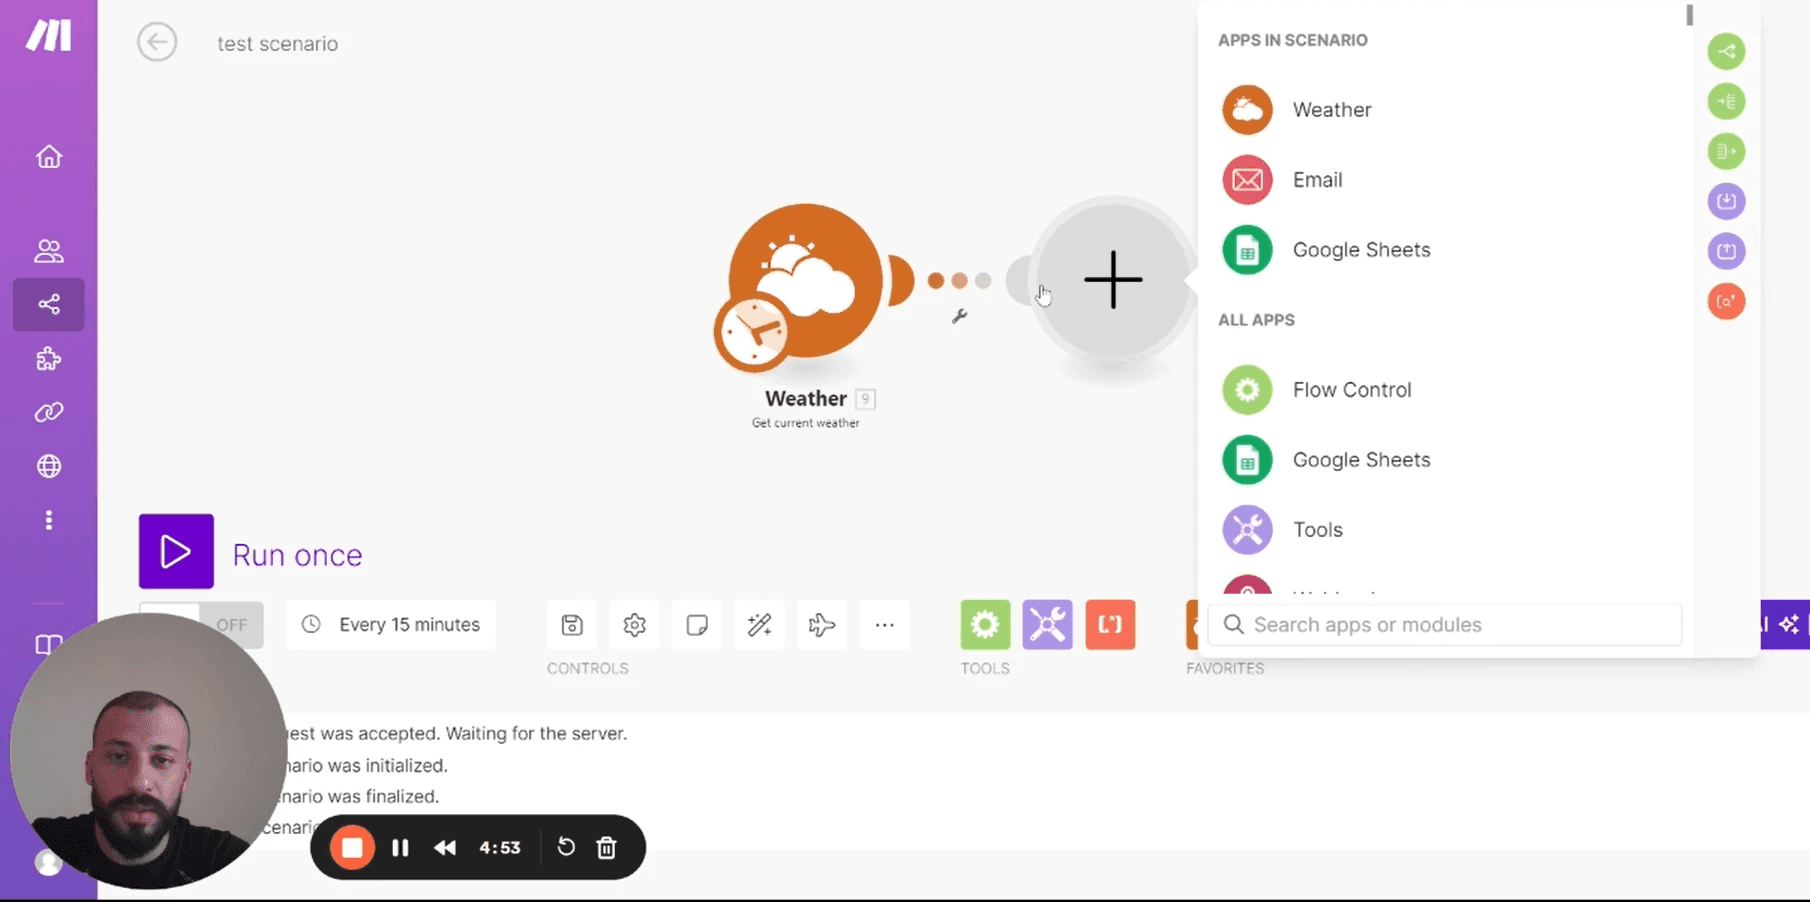Screen dimensions: 1810x902
Task: Click the Make logo in the sidebar
Action: coord(48,36)
